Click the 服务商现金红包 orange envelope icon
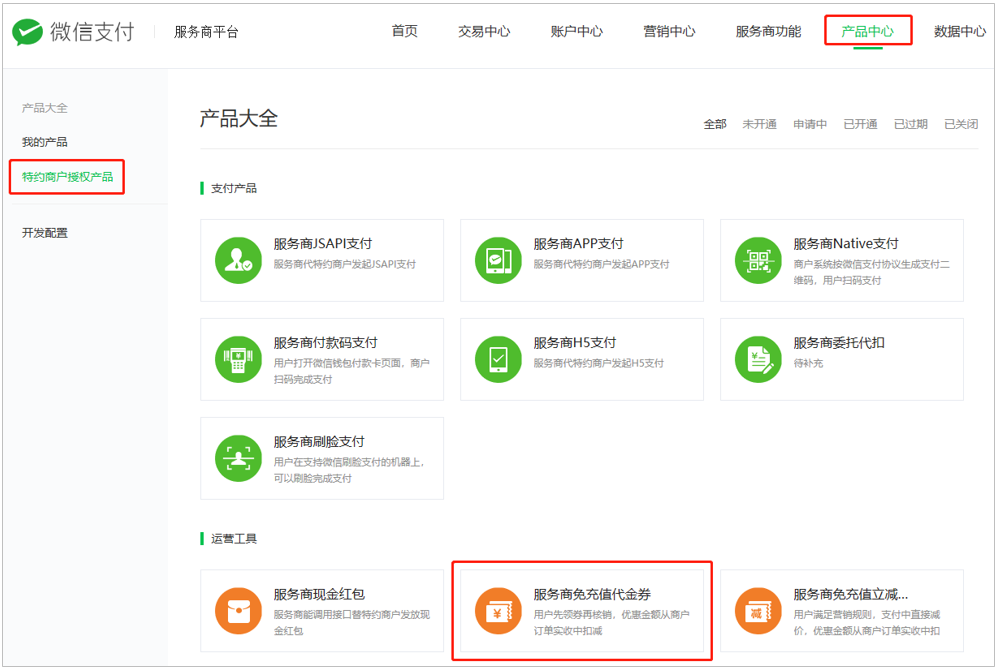Screen dimensions: 1001x671 (238, 611)
